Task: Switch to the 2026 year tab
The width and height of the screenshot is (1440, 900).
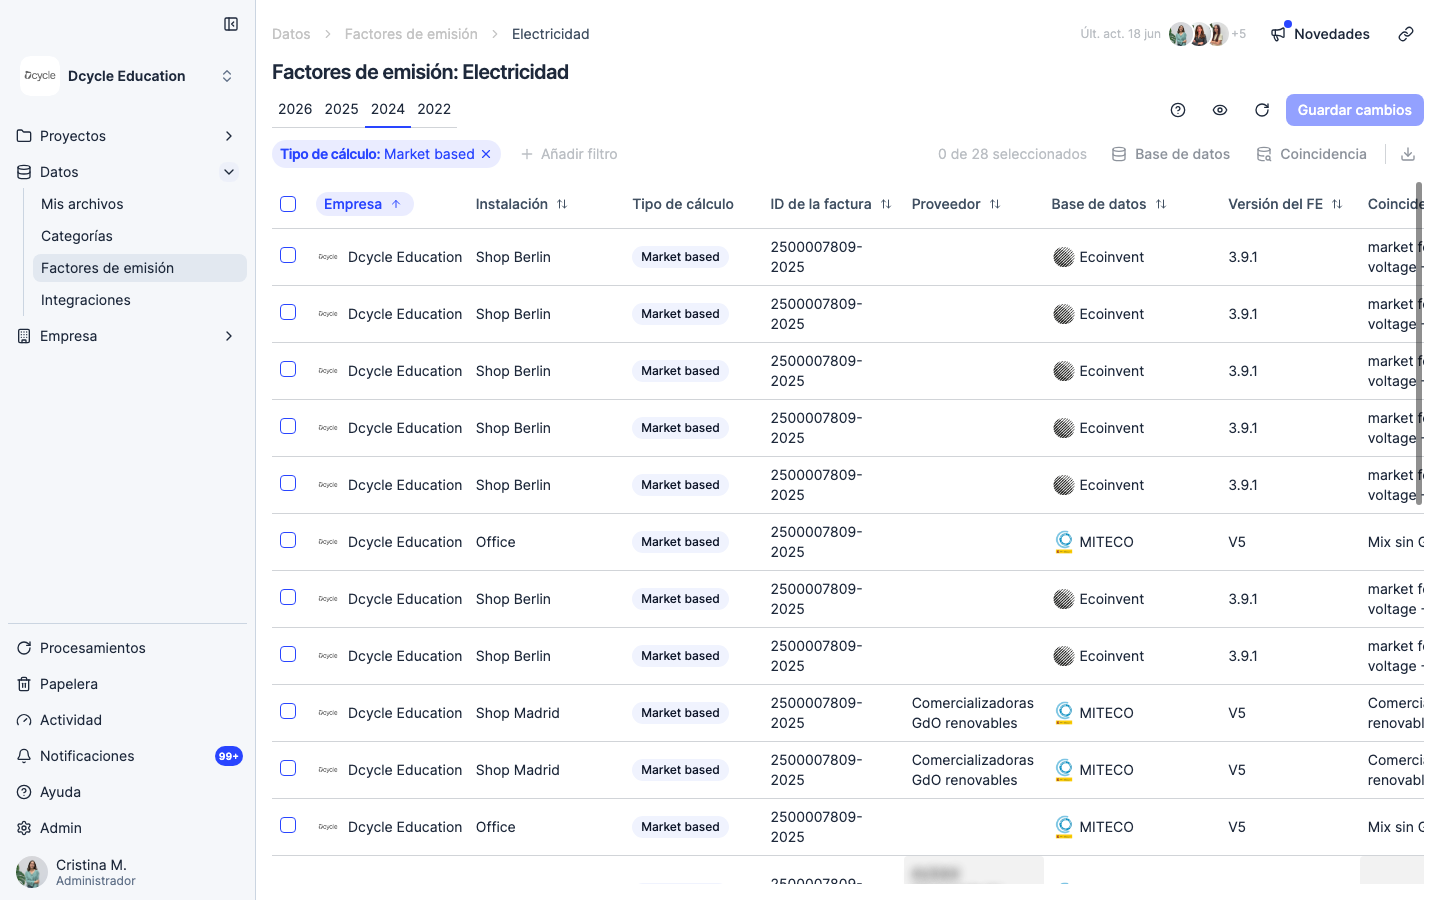Action: click(295, 109)
